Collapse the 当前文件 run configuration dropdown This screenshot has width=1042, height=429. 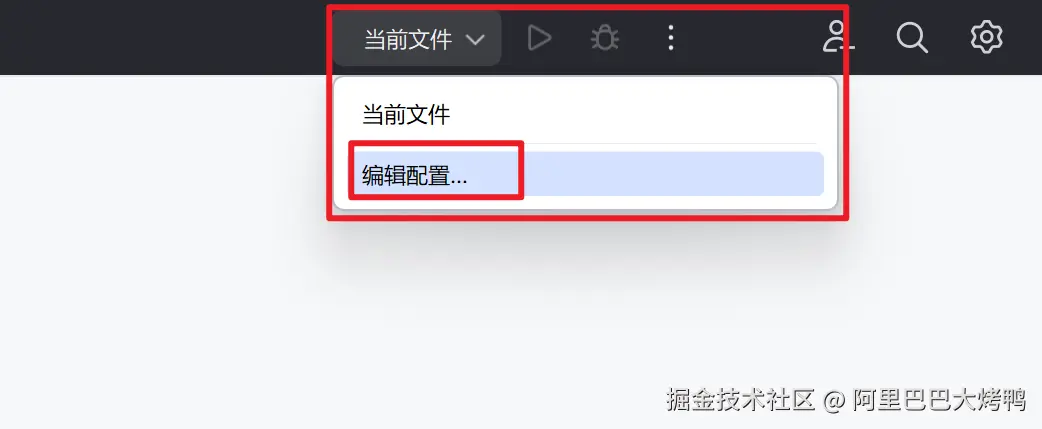tap(417, 39)
